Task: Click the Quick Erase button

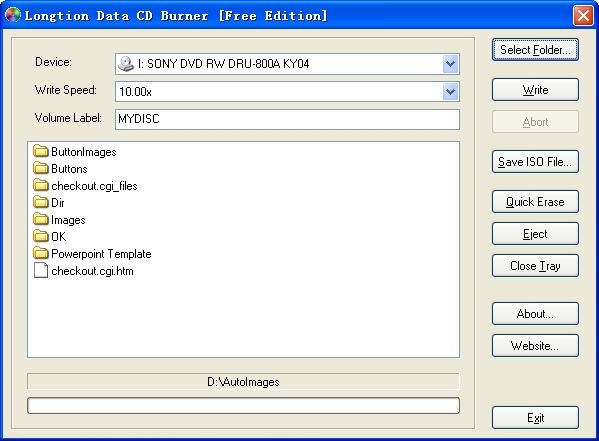Action: [x=535, y=201]
